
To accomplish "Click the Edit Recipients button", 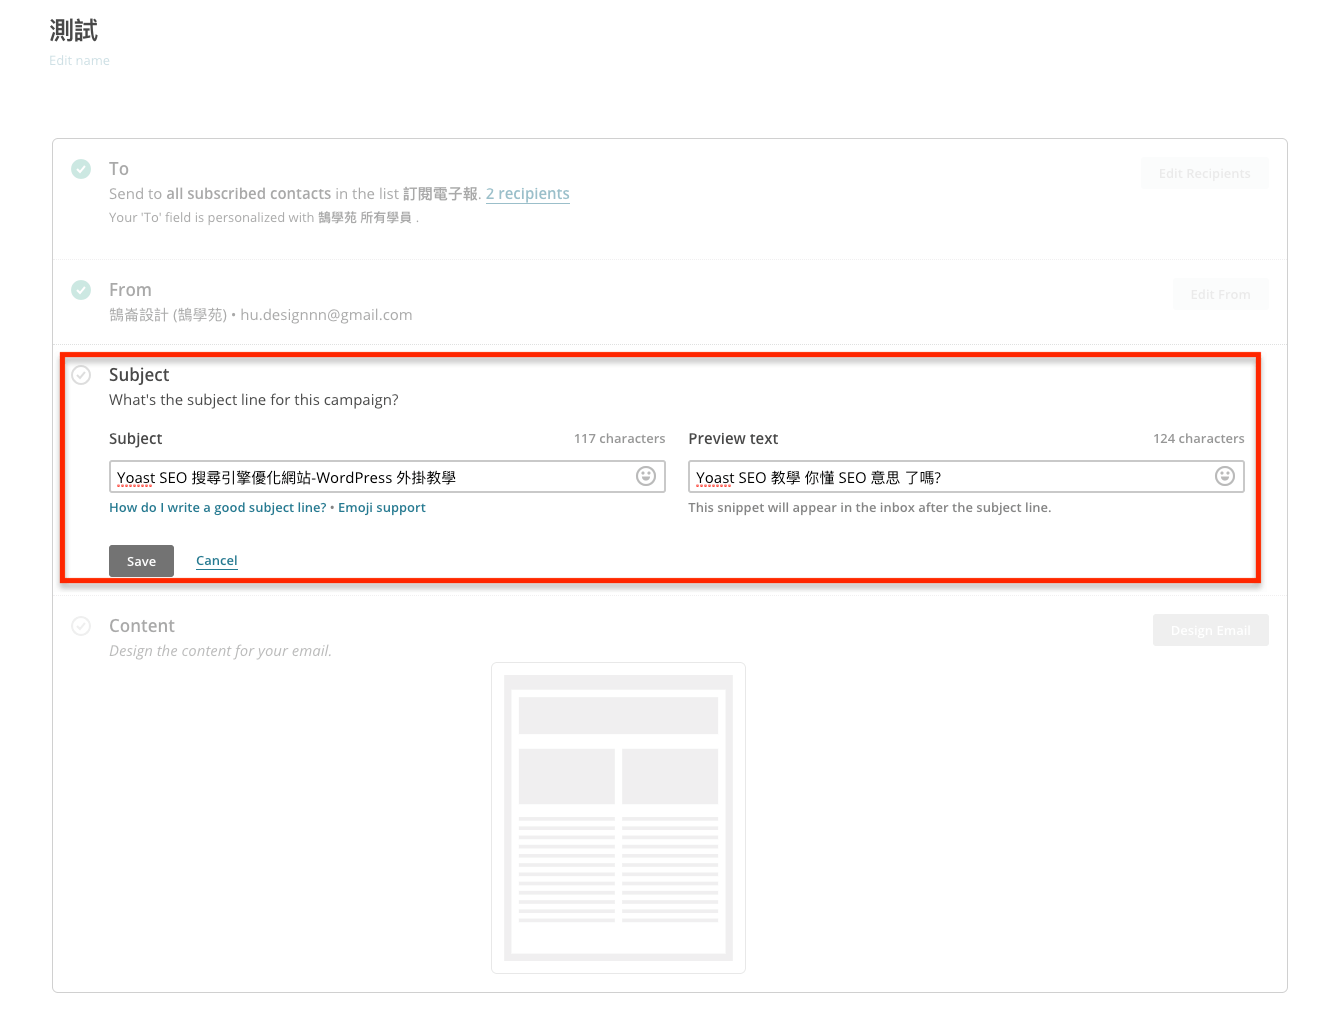I will pyautogui.click(x=1204, y=173).
